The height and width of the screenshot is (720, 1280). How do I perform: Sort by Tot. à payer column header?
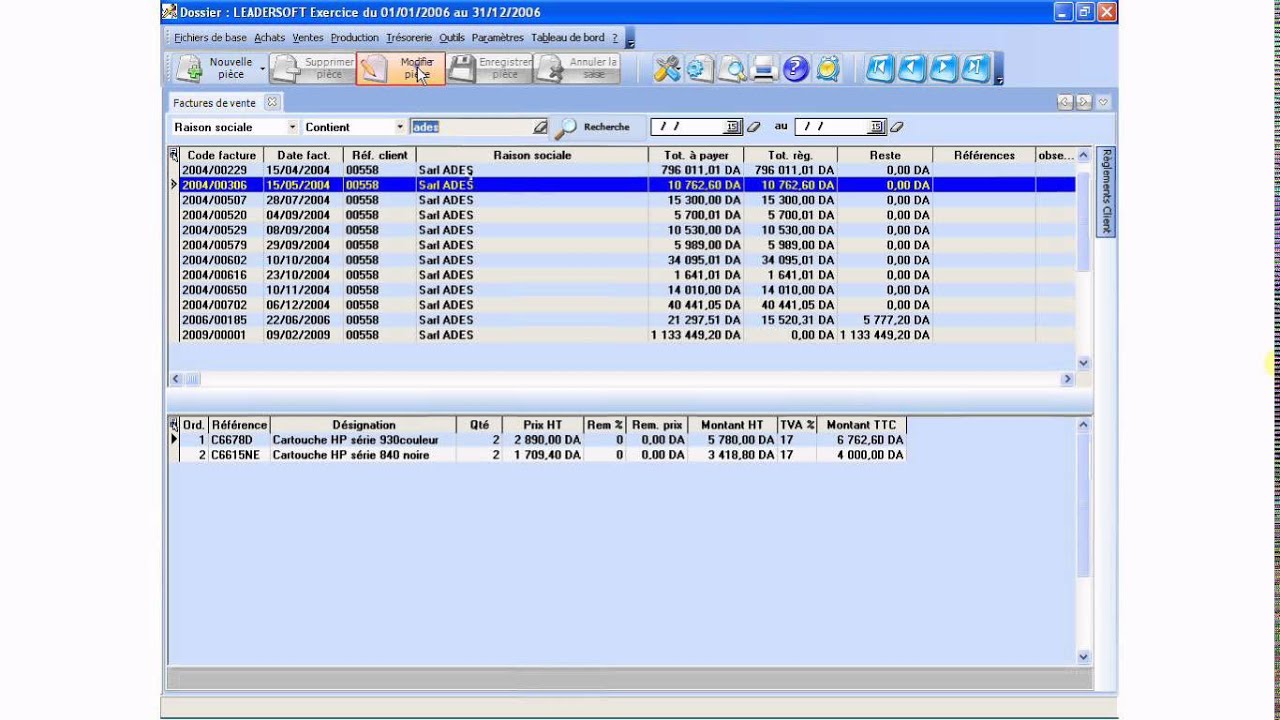(696, 155)
